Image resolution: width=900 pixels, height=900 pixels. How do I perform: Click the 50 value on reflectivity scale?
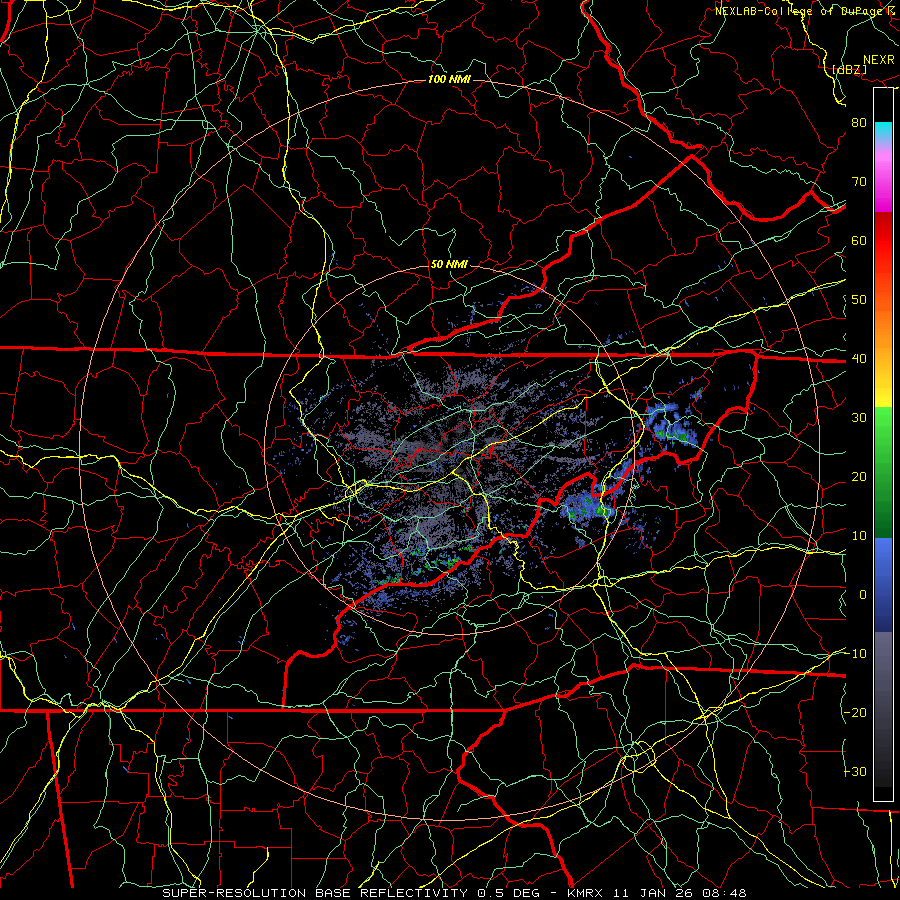click(859, 300)
